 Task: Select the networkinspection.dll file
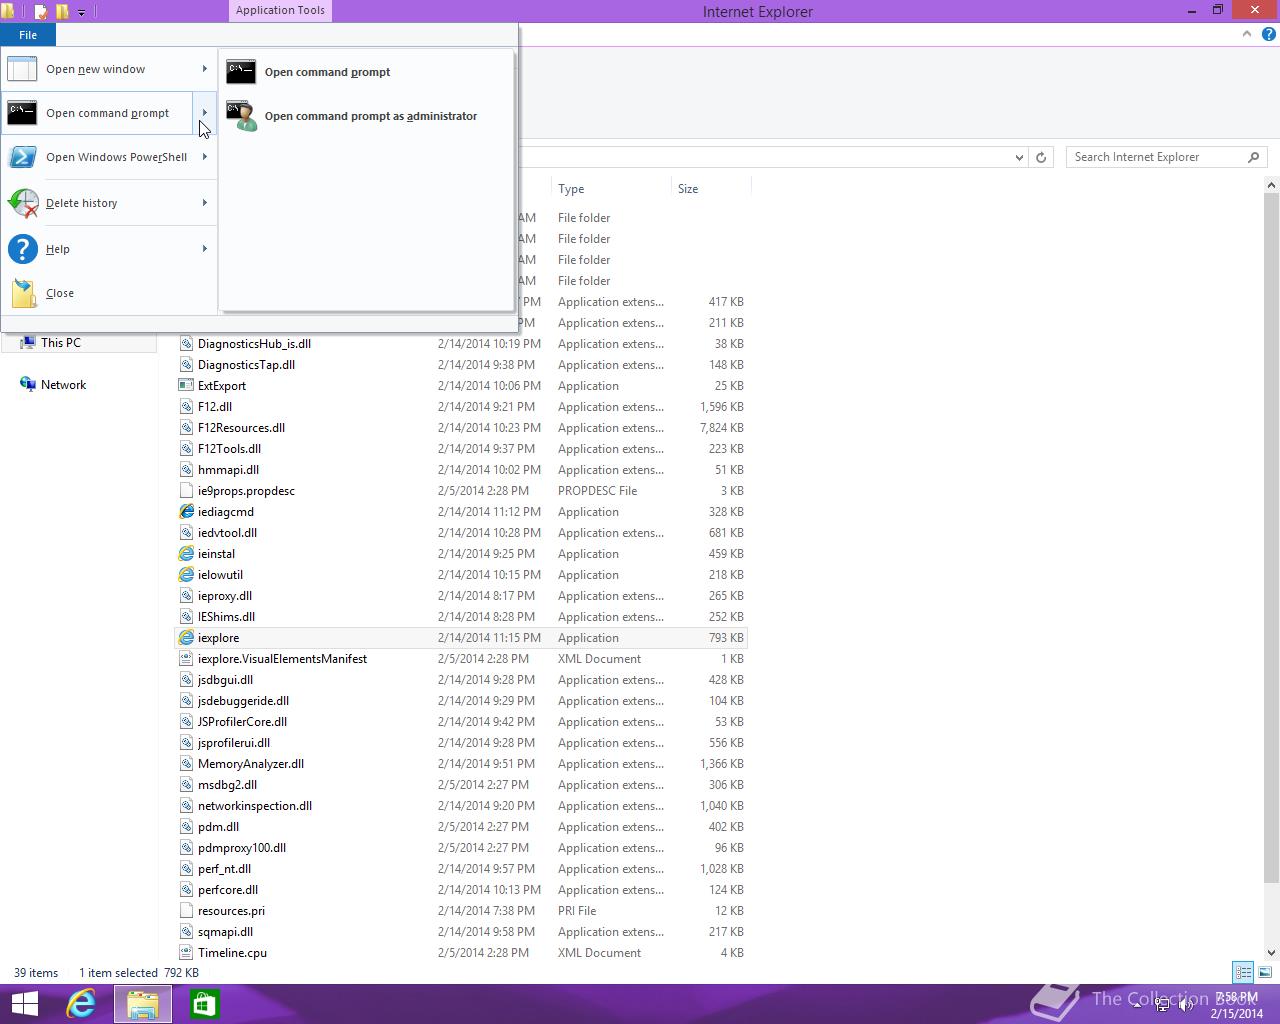[x=460, y=806]
